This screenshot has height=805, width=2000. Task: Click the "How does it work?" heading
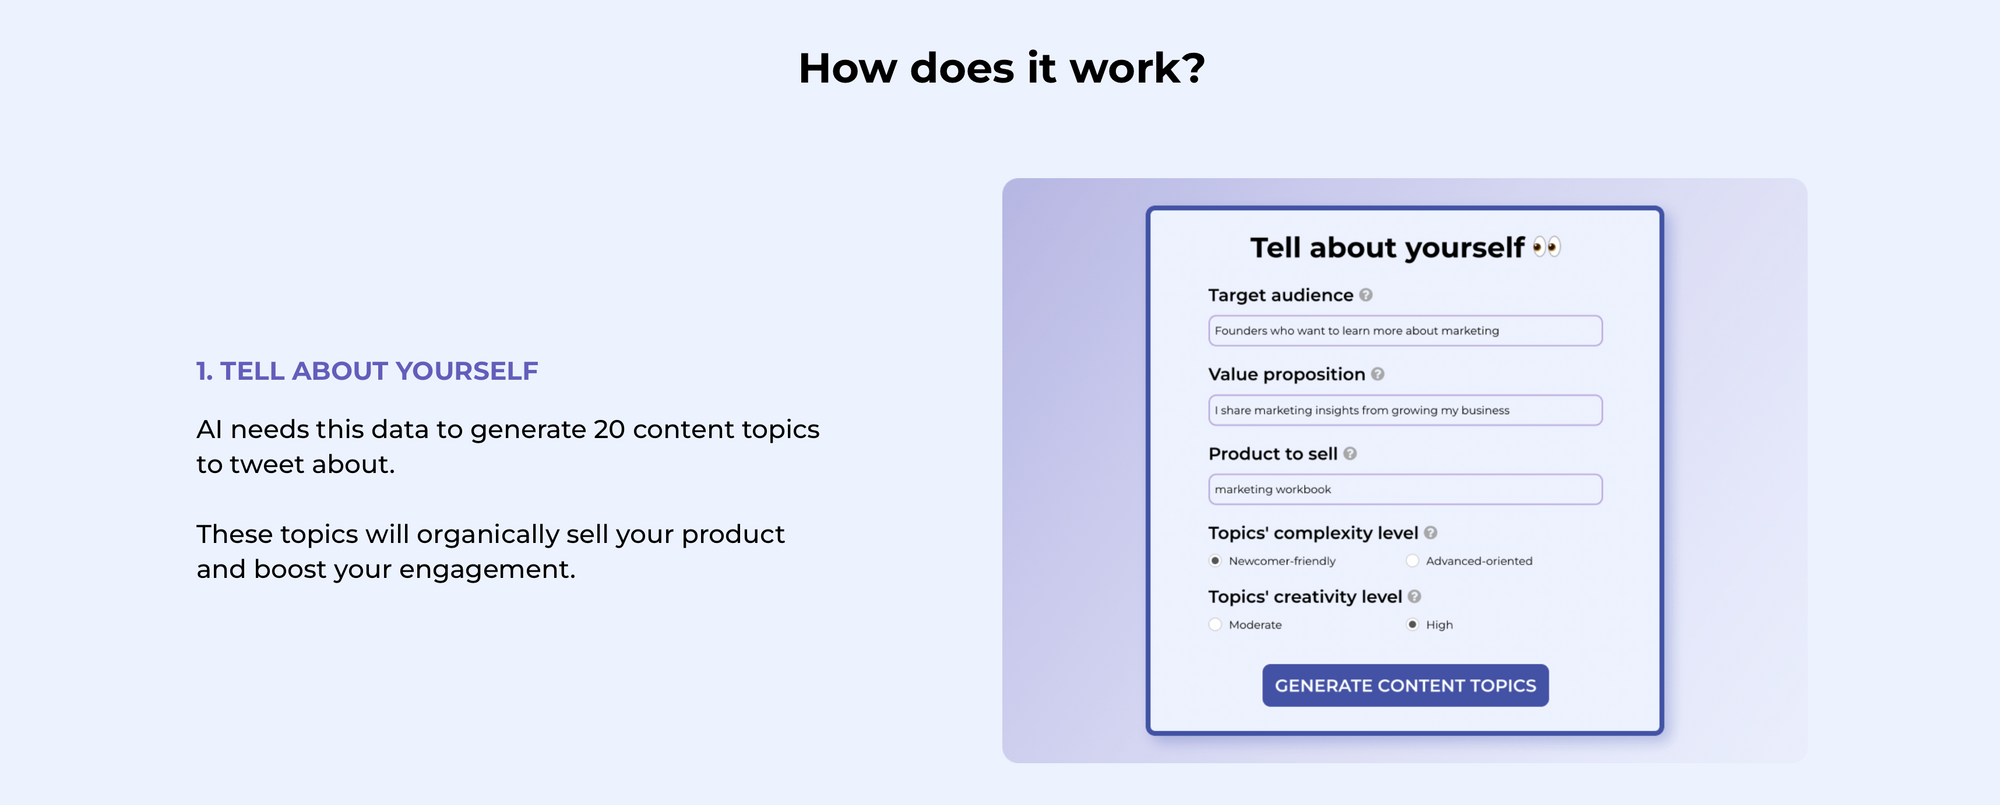pos(1001,68)
